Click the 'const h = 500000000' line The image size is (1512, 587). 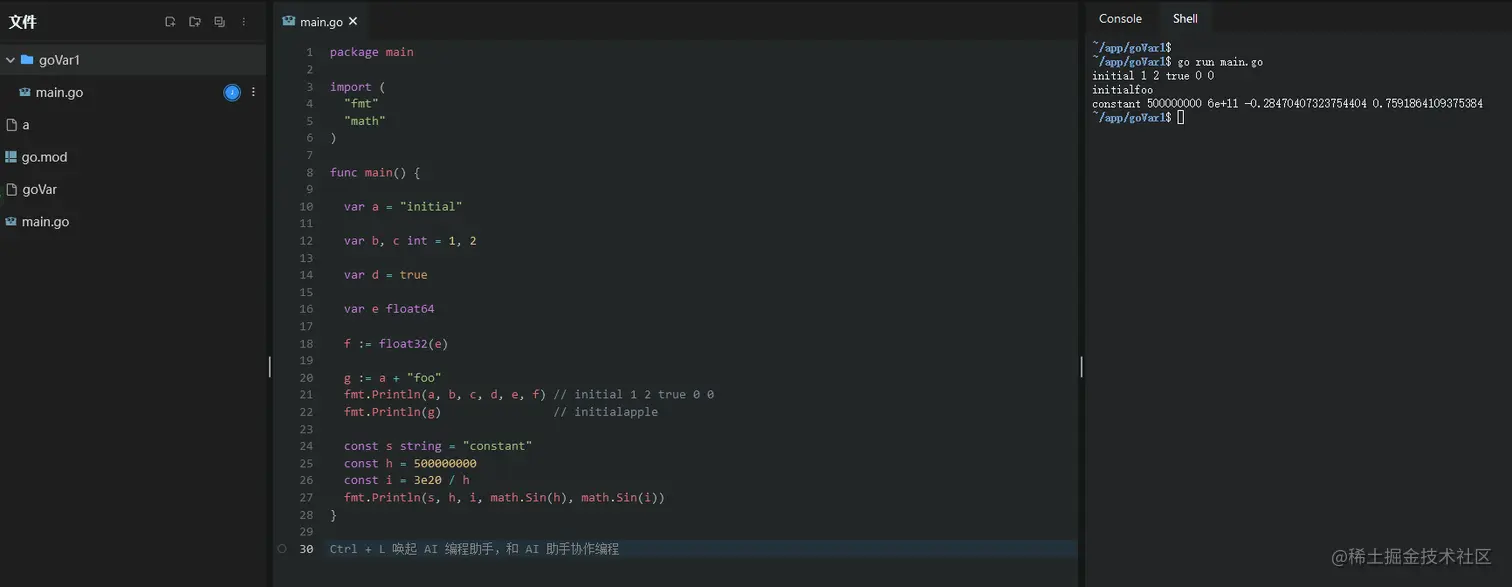pos(410,464)
